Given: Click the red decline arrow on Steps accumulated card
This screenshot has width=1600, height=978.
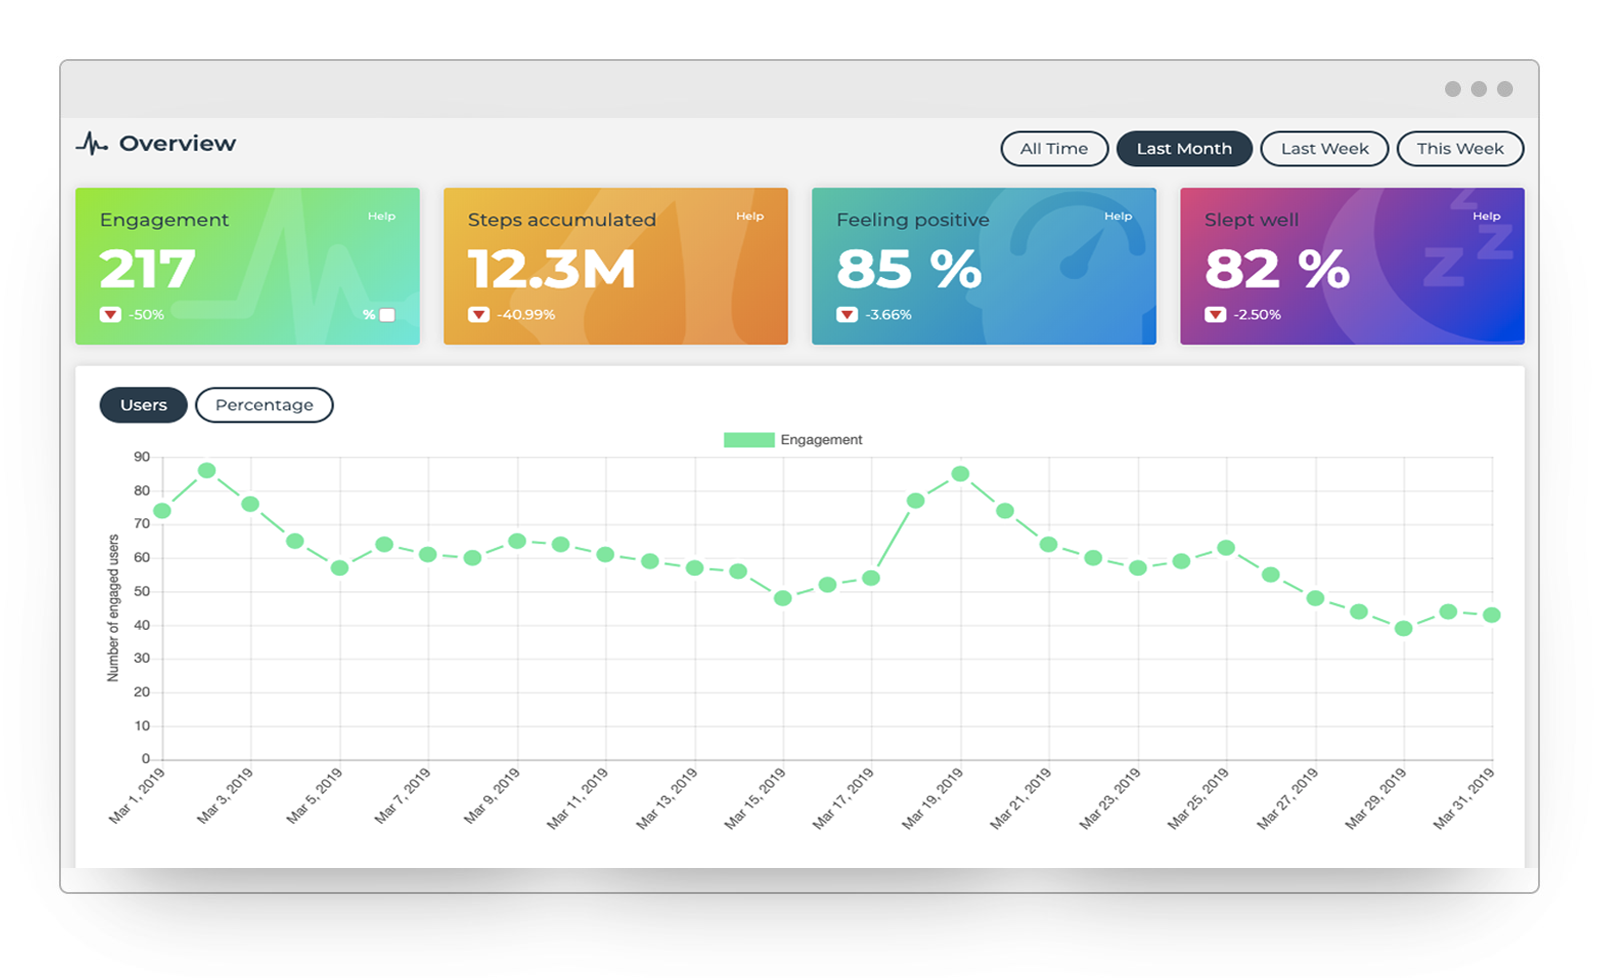Looking at the screenshot, I should click(x=478, y=314).
